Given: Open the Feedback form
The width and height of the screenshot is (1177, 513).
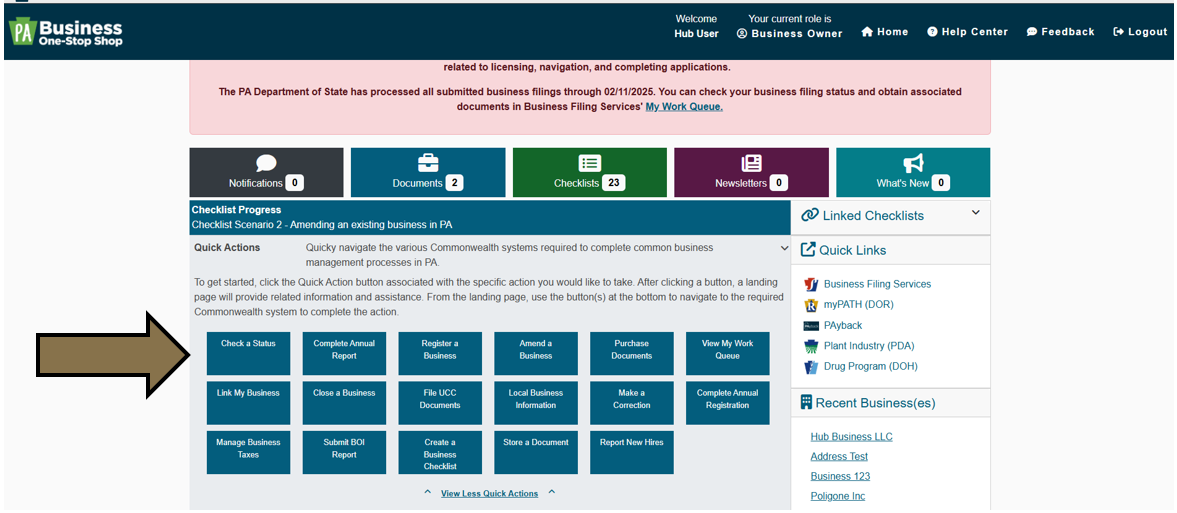Looking at the screenshot, I should (x=1061, y=32).
